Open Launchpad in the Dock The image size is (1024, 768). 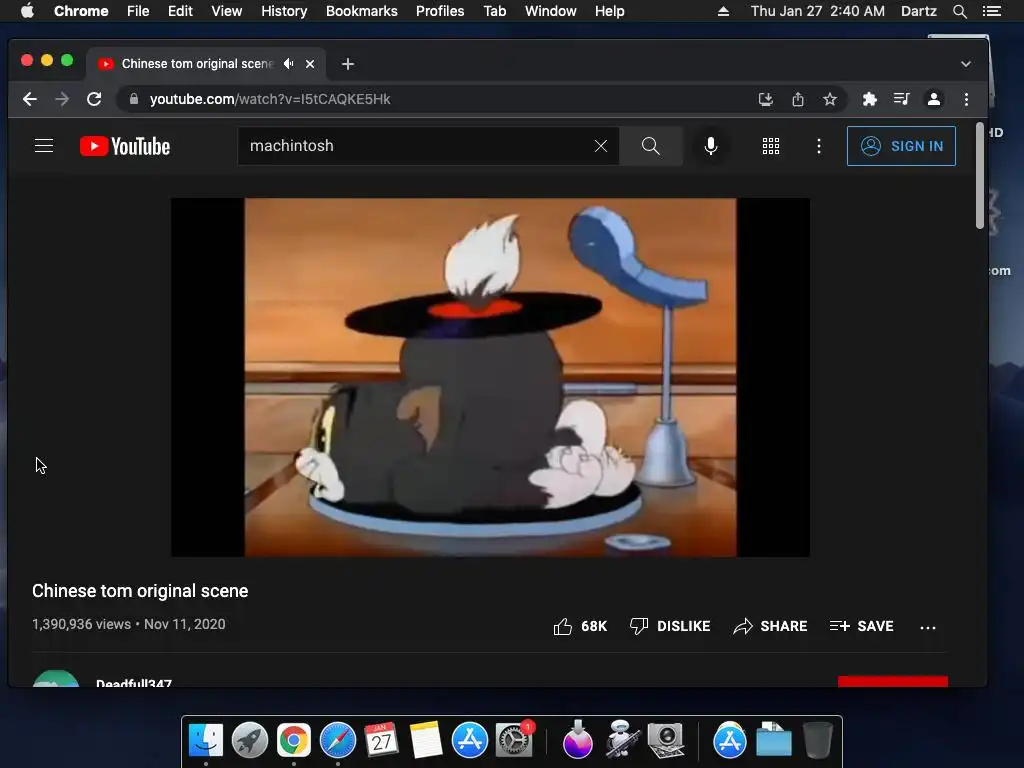[249, 741]
